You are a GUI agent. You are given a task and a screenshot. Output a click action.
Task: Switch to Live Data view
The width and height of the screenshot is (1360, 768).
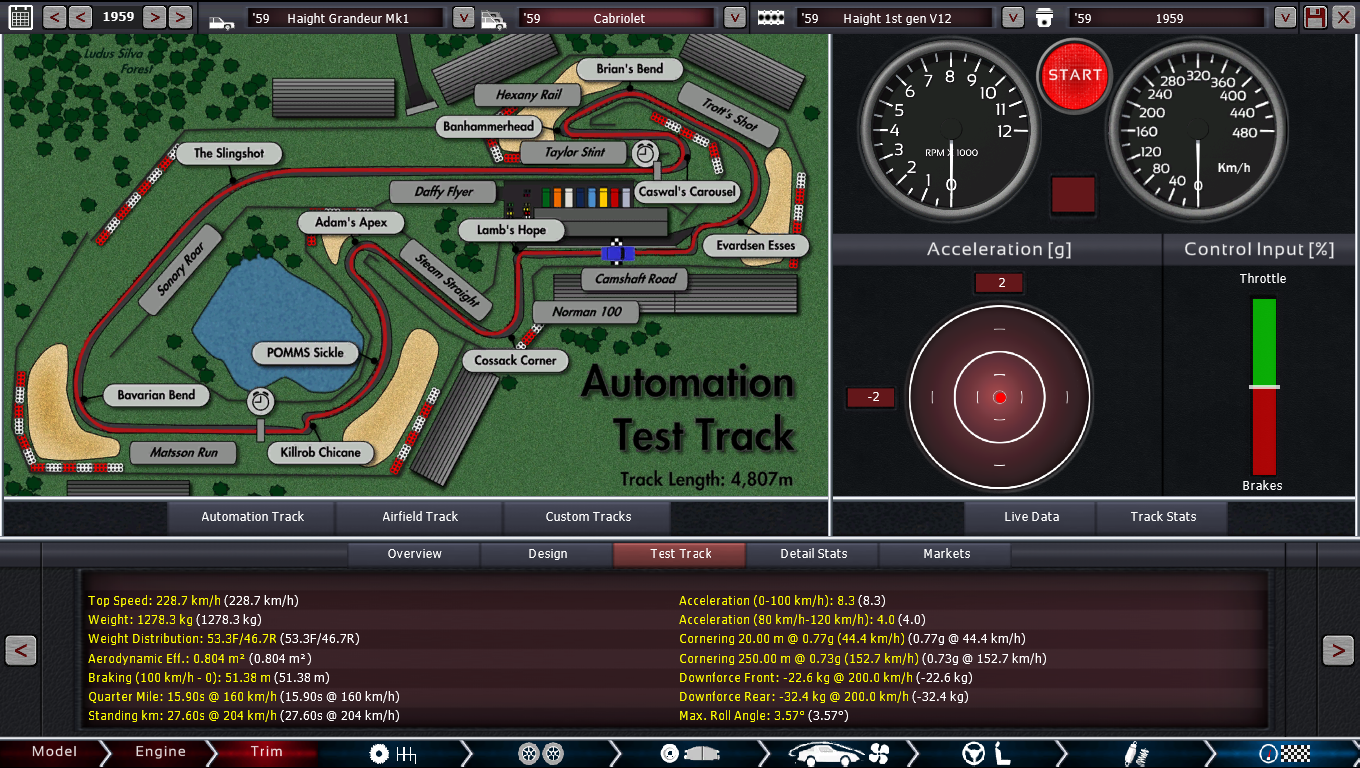pos(1031,517)
